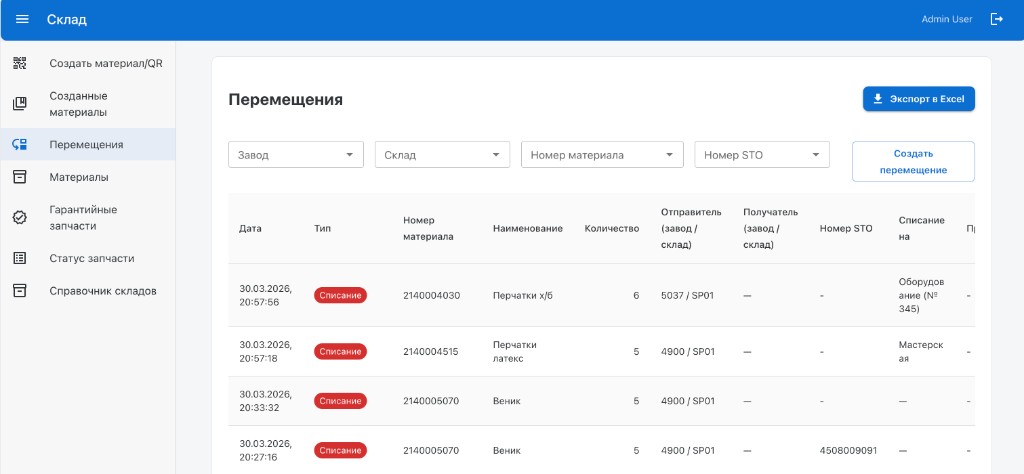Viewport: 1024px width, 474px height.
Task: Click the Гарантийные запчасти checkmark badge icon
Action: (x=19, y=217)
